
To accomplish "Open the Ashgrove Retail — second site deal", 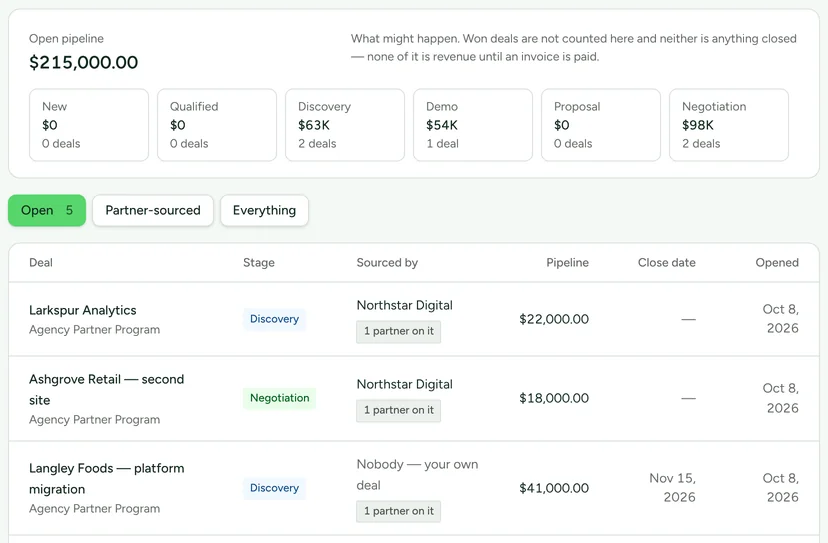I will (107, 389).
